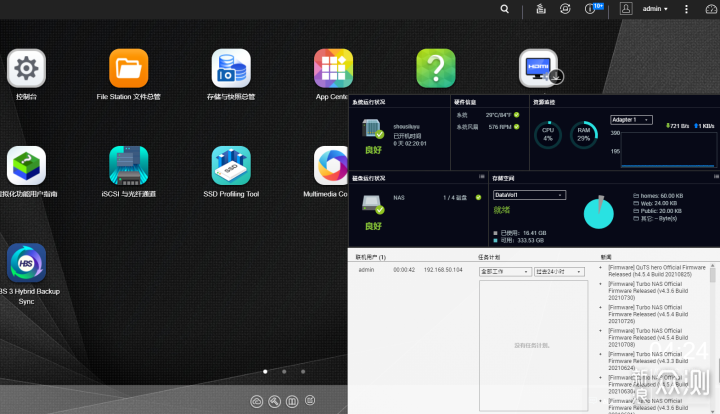720x414 pixels.
Task: Open the three-dot more options menu
Action: [x=686, y=9]
